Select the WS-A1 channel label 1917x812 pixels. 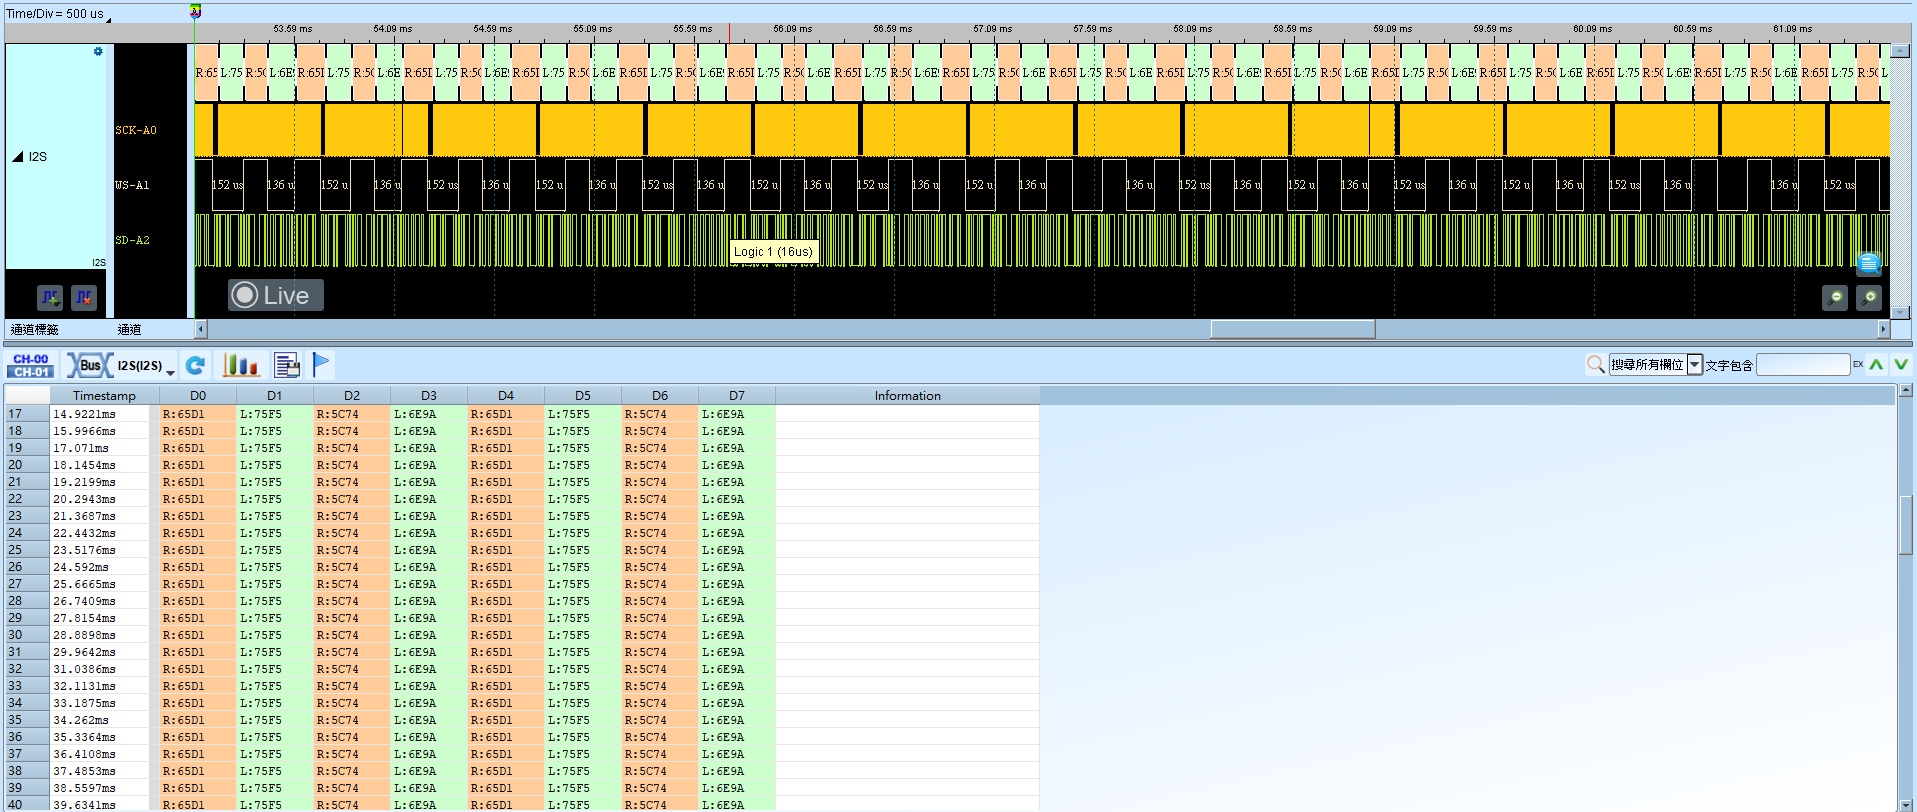pyautogui.click(x=132, y=185)
